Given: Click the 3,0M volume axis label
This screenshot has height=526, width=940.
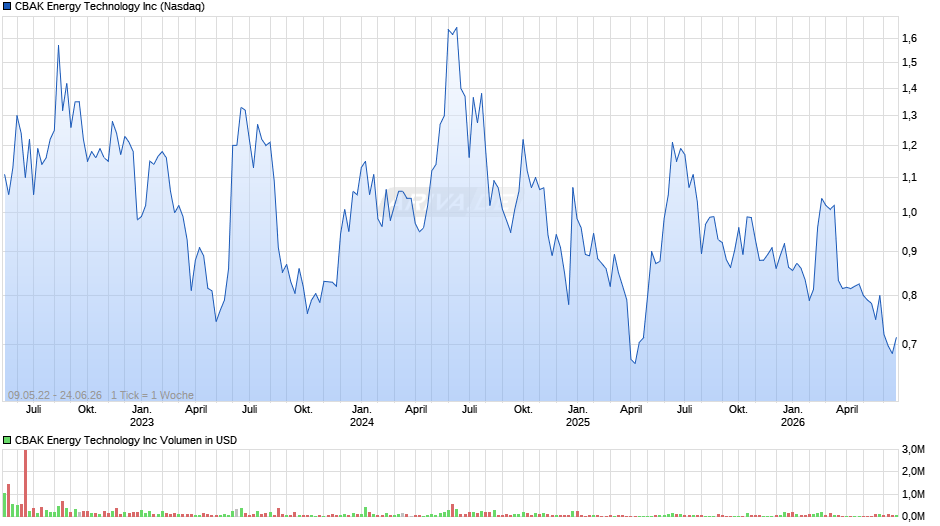Looking at the screenshot, I should (913, 450).
